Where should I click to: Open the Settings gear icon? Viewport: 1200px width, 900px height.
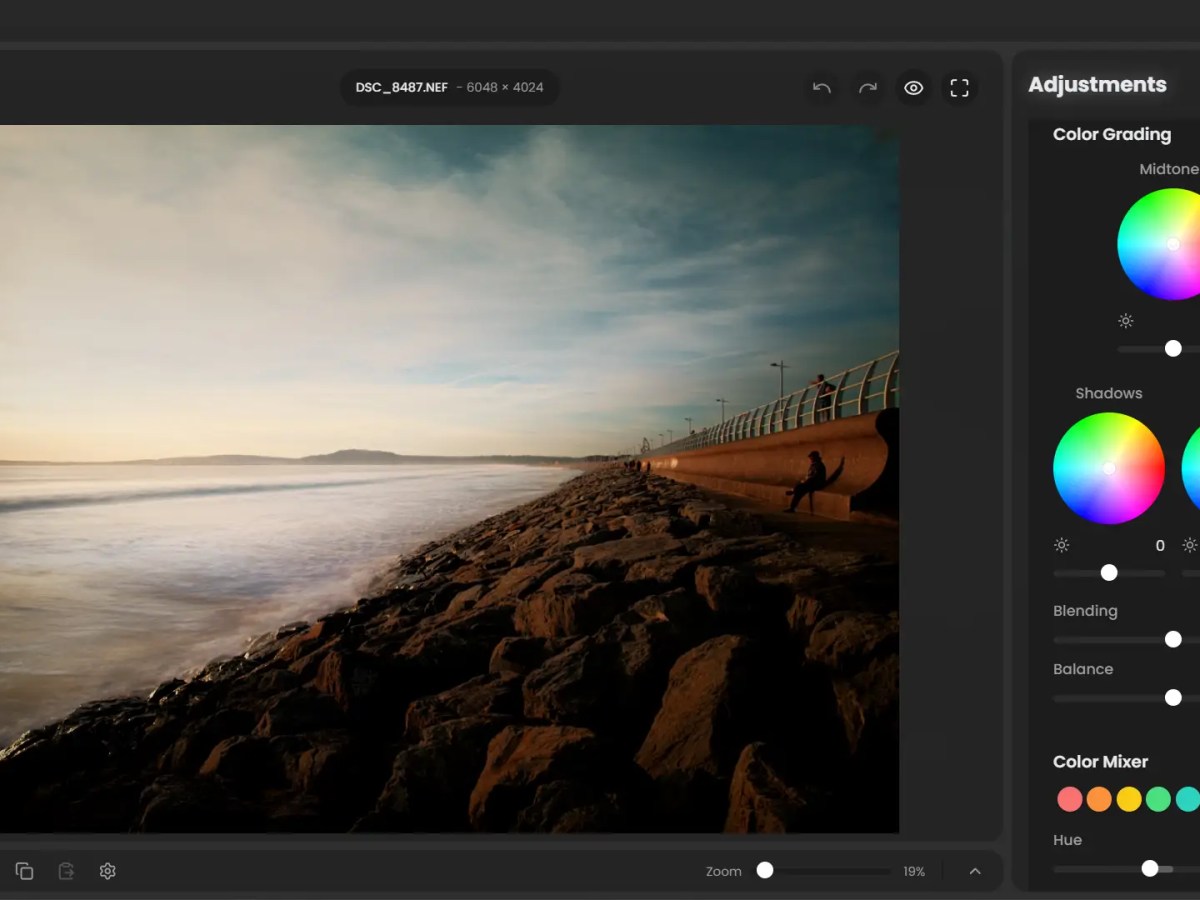pos(107,871)
